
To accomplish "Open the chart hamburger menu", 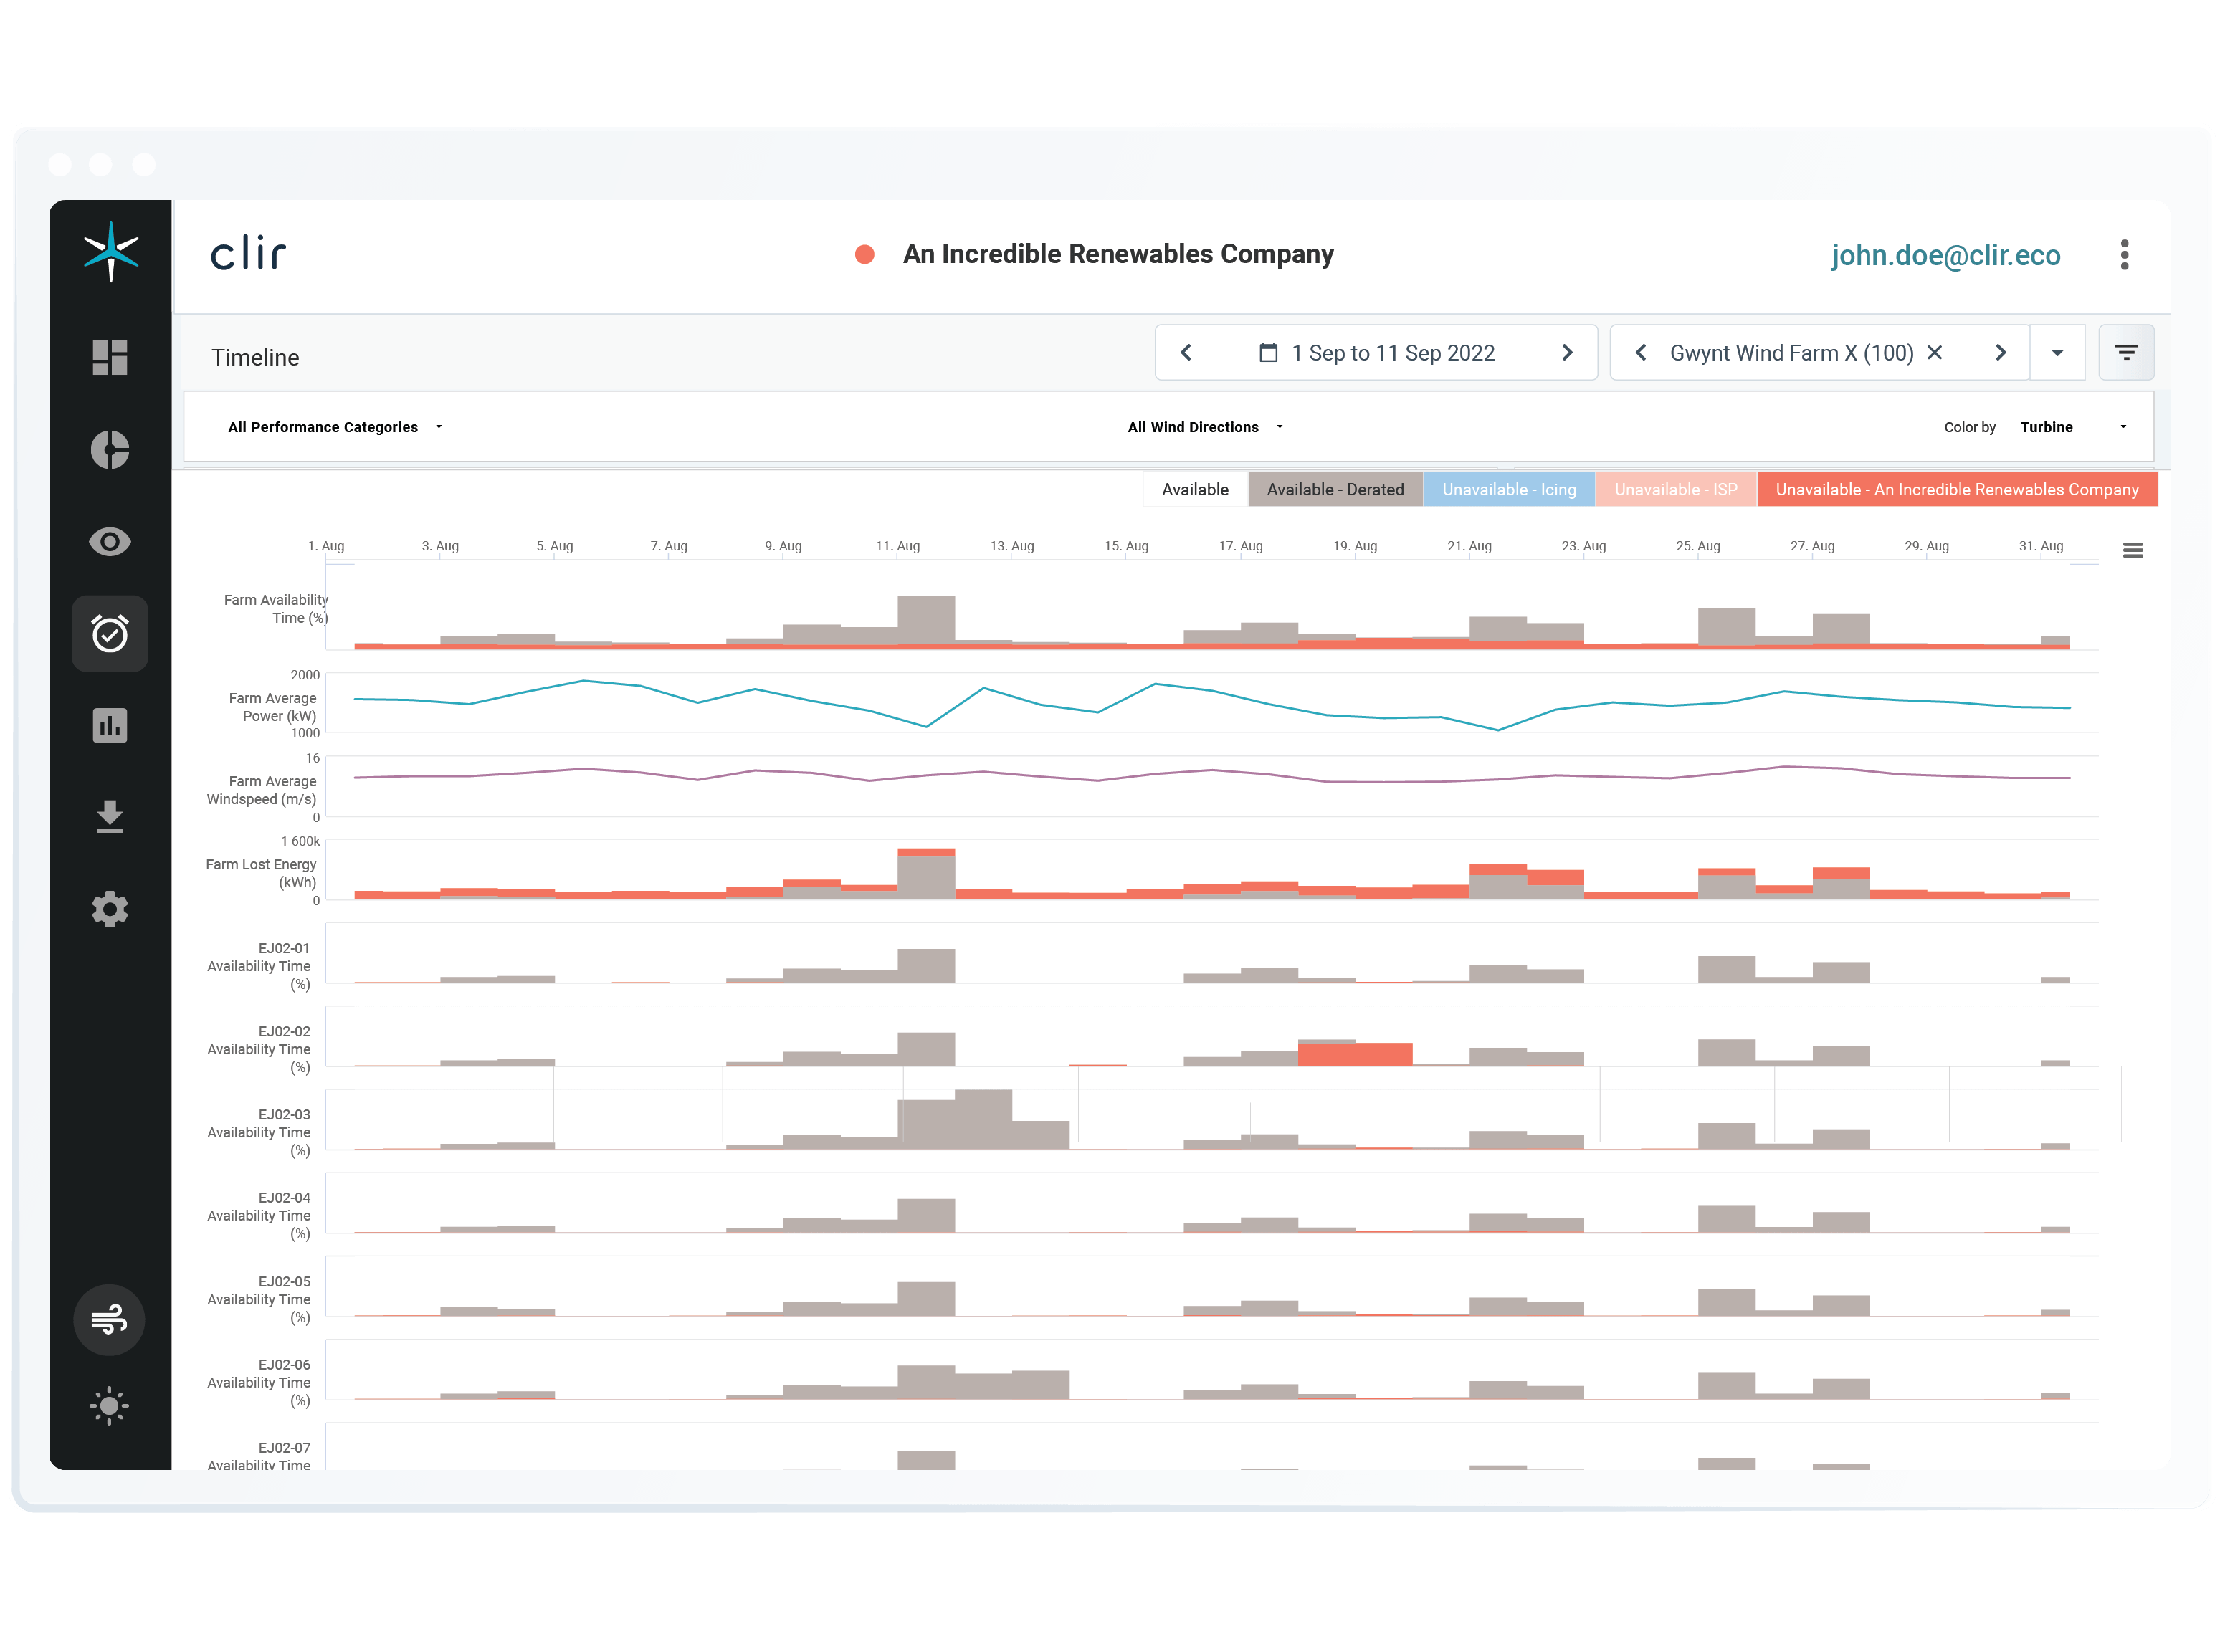I will (2134, 550).
